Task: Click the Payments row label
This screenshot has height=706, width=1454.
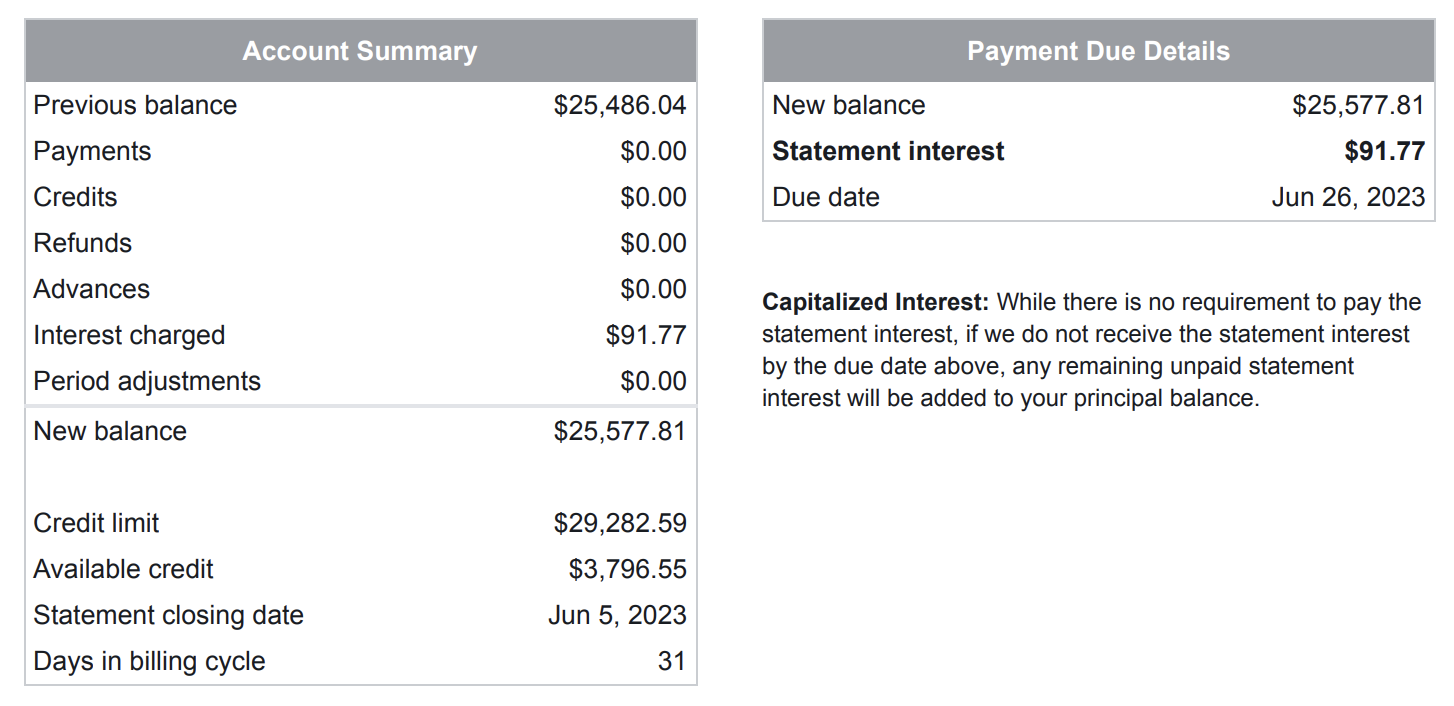Action: coord(92,151)
